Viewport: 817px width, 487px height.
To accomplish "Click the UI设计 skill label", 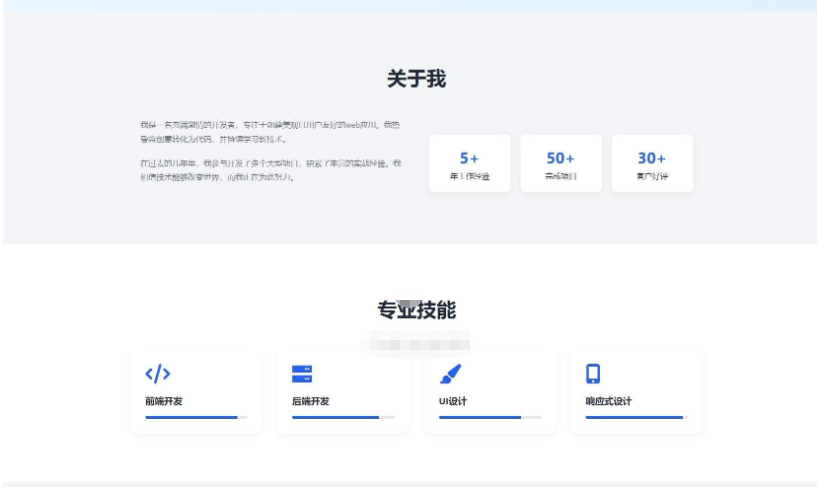I will (x=453, y=401).
